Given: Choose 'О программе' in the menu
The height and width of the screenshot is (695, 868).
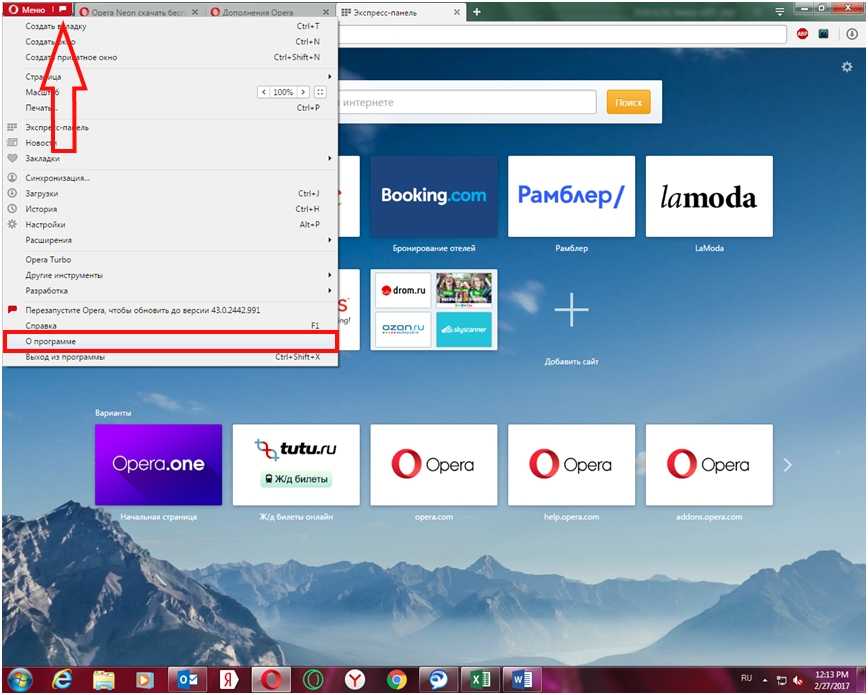Looking at the screenshot, I should pos(170,342).
